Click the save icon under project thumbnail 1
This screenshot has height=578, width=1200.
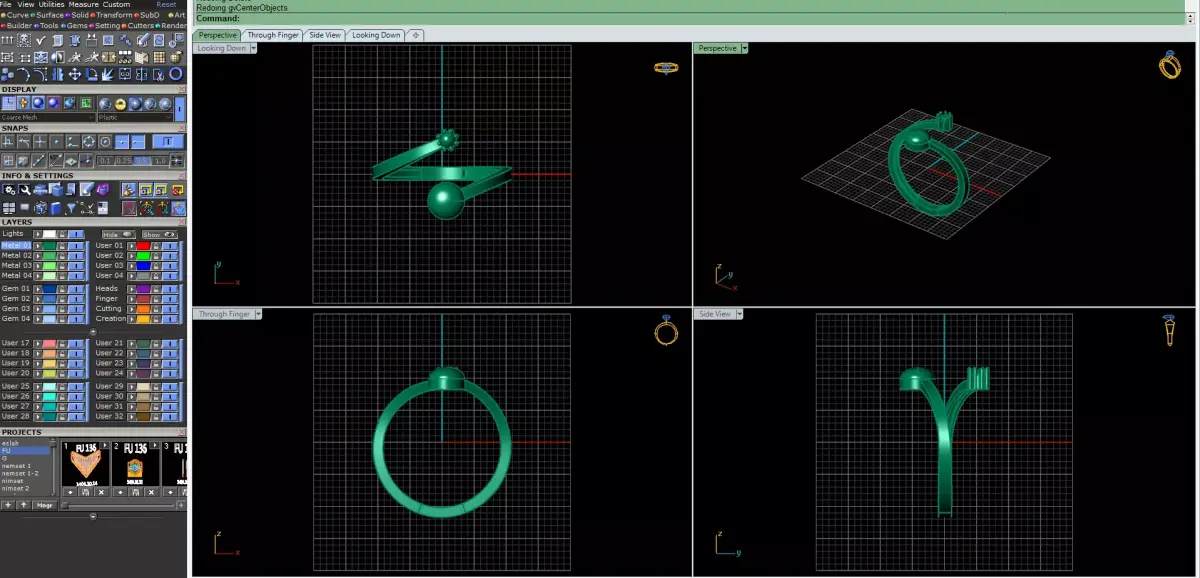85,492
